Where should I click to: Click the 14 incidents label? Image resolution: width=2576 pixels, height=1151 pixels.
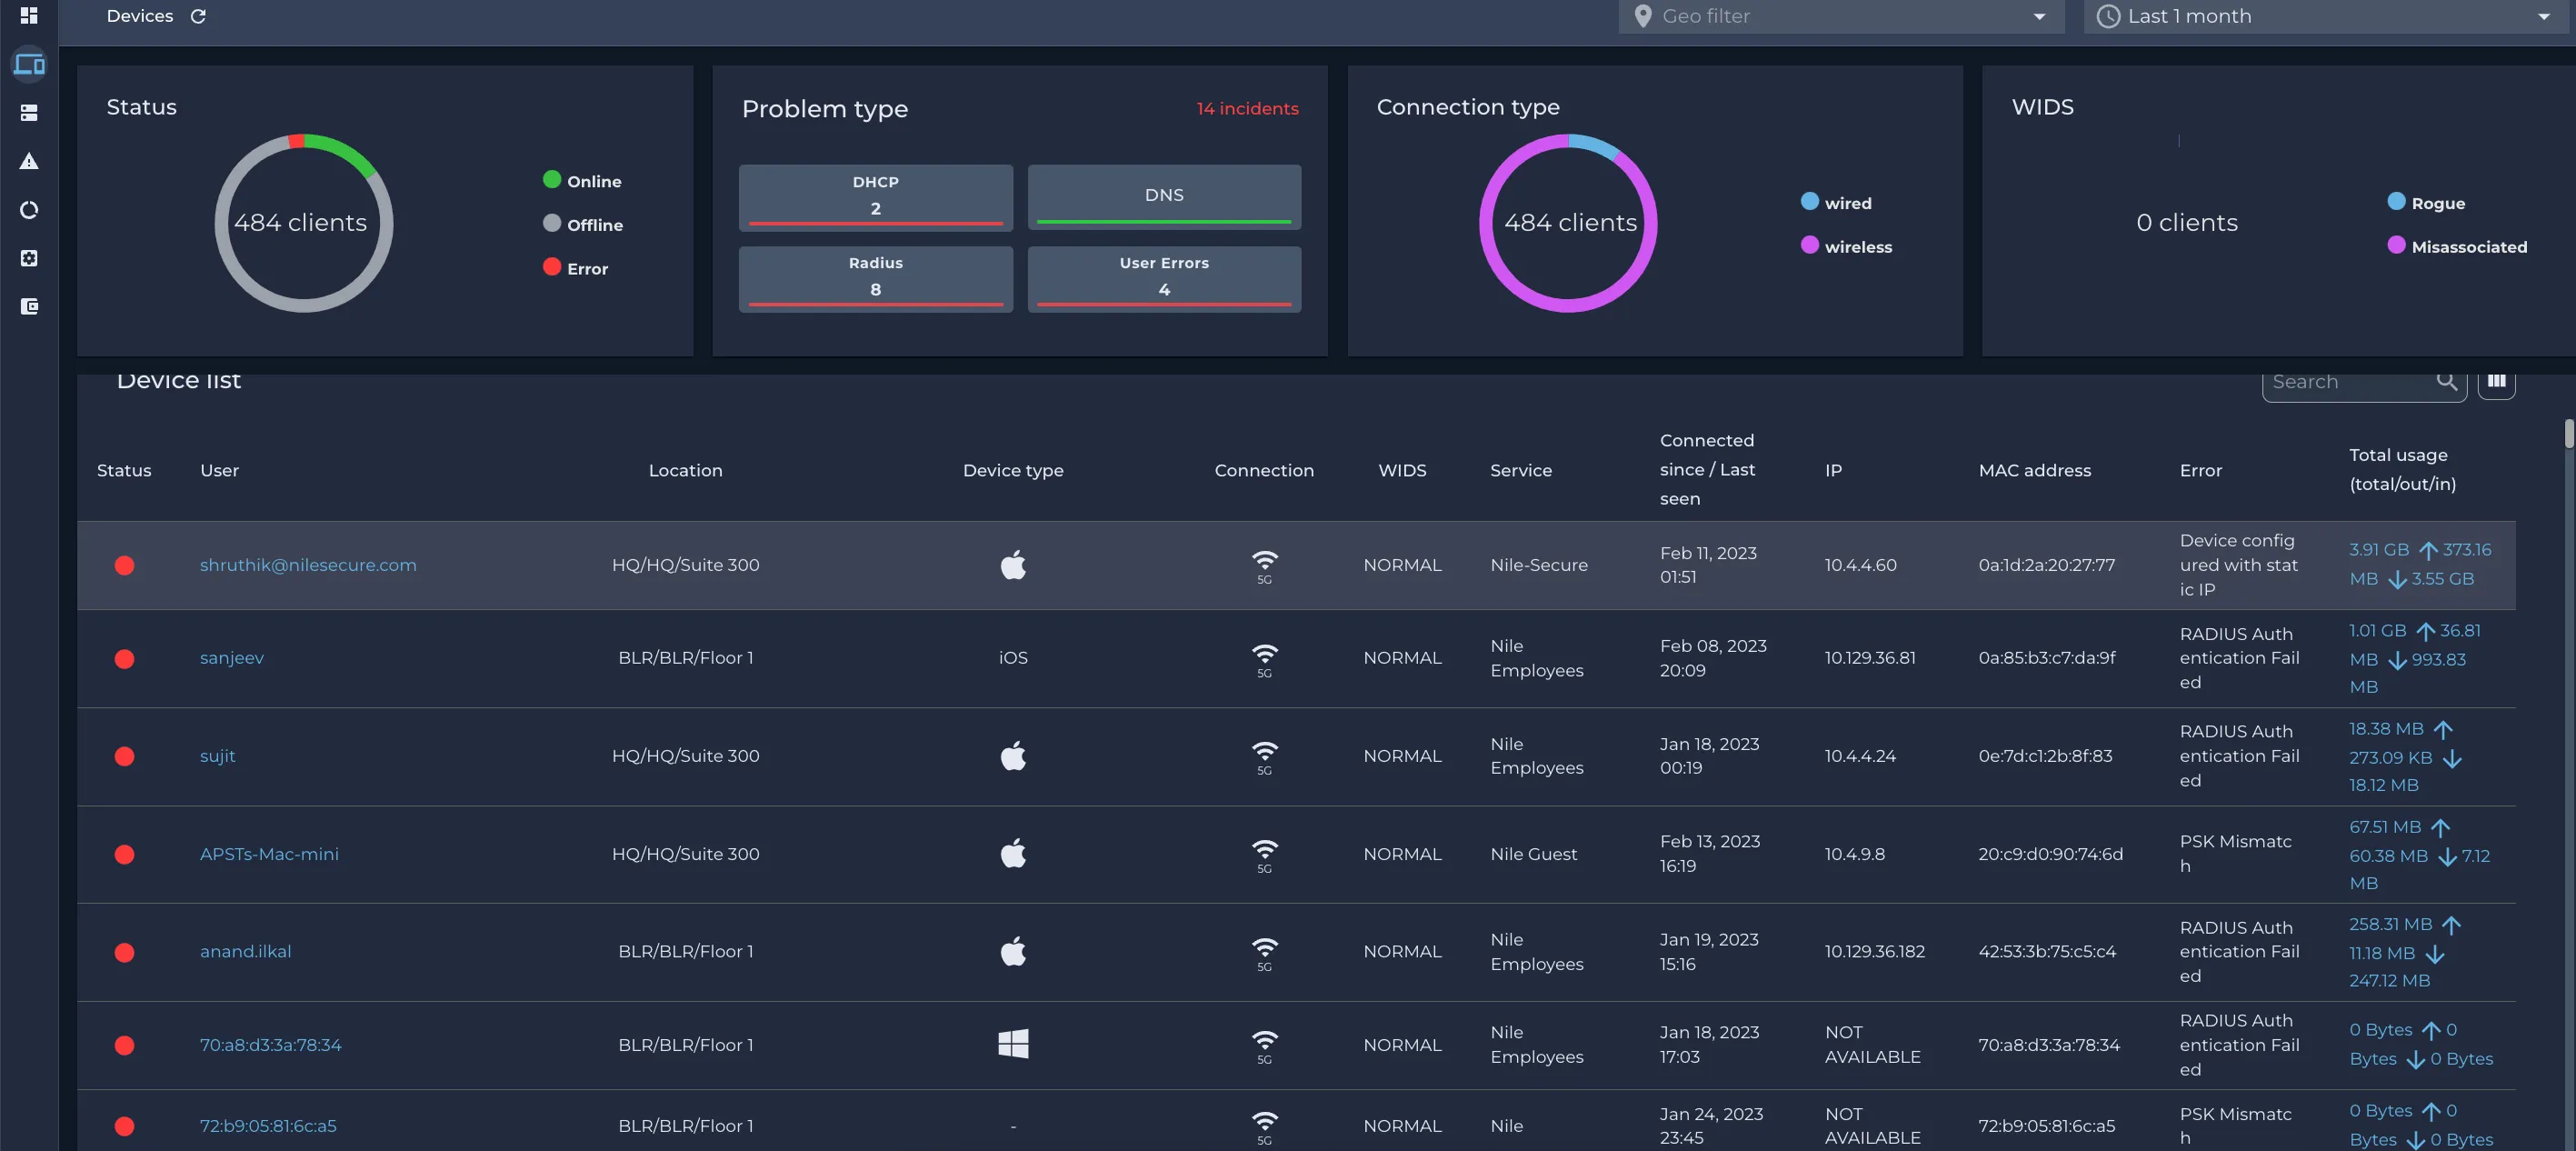1247,108
